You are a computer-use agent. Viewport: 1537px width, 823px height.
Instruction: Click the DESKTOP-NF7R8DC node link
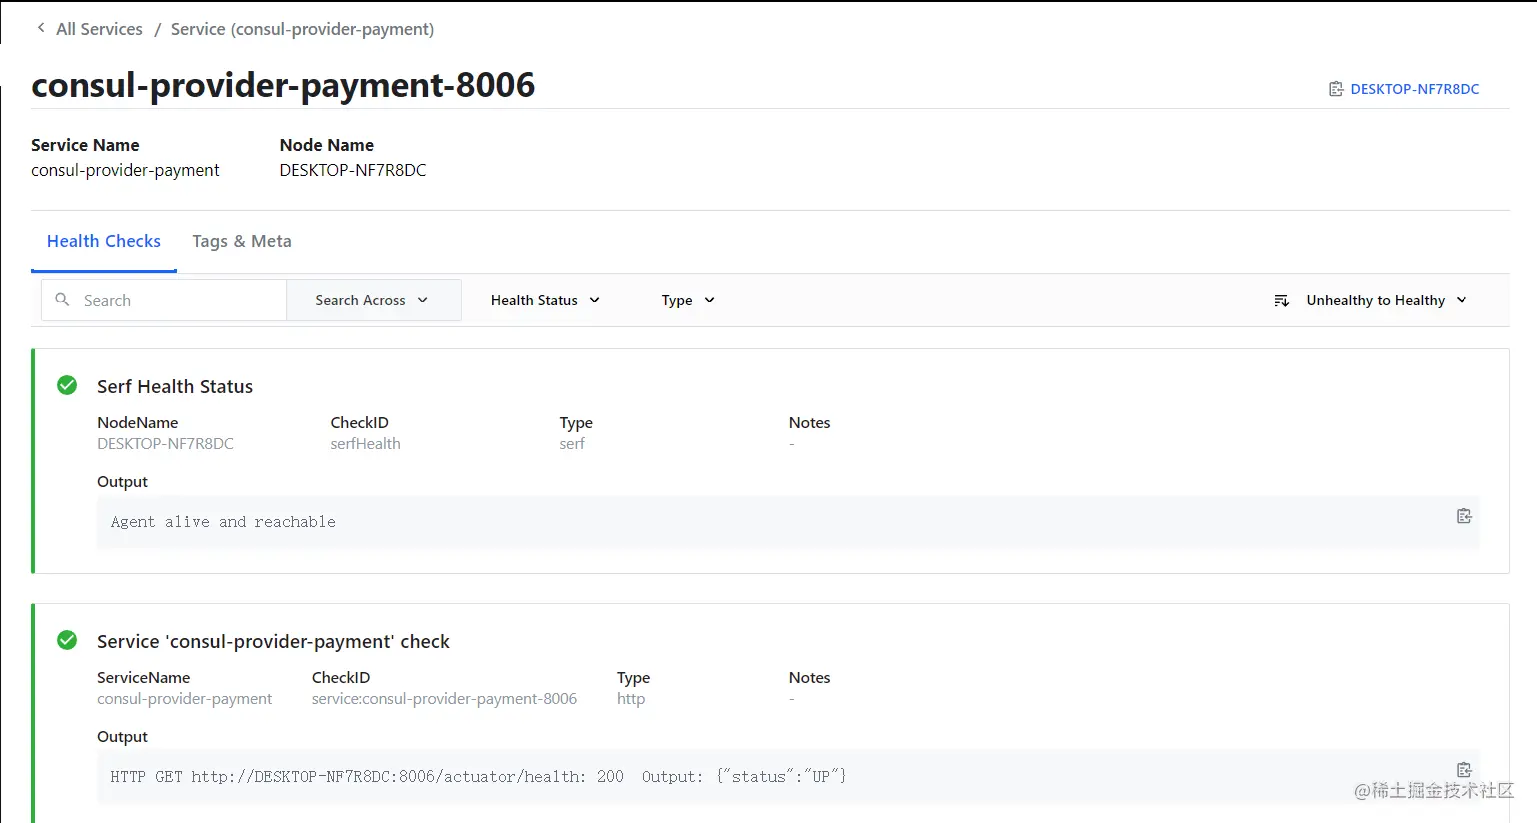1414,89
